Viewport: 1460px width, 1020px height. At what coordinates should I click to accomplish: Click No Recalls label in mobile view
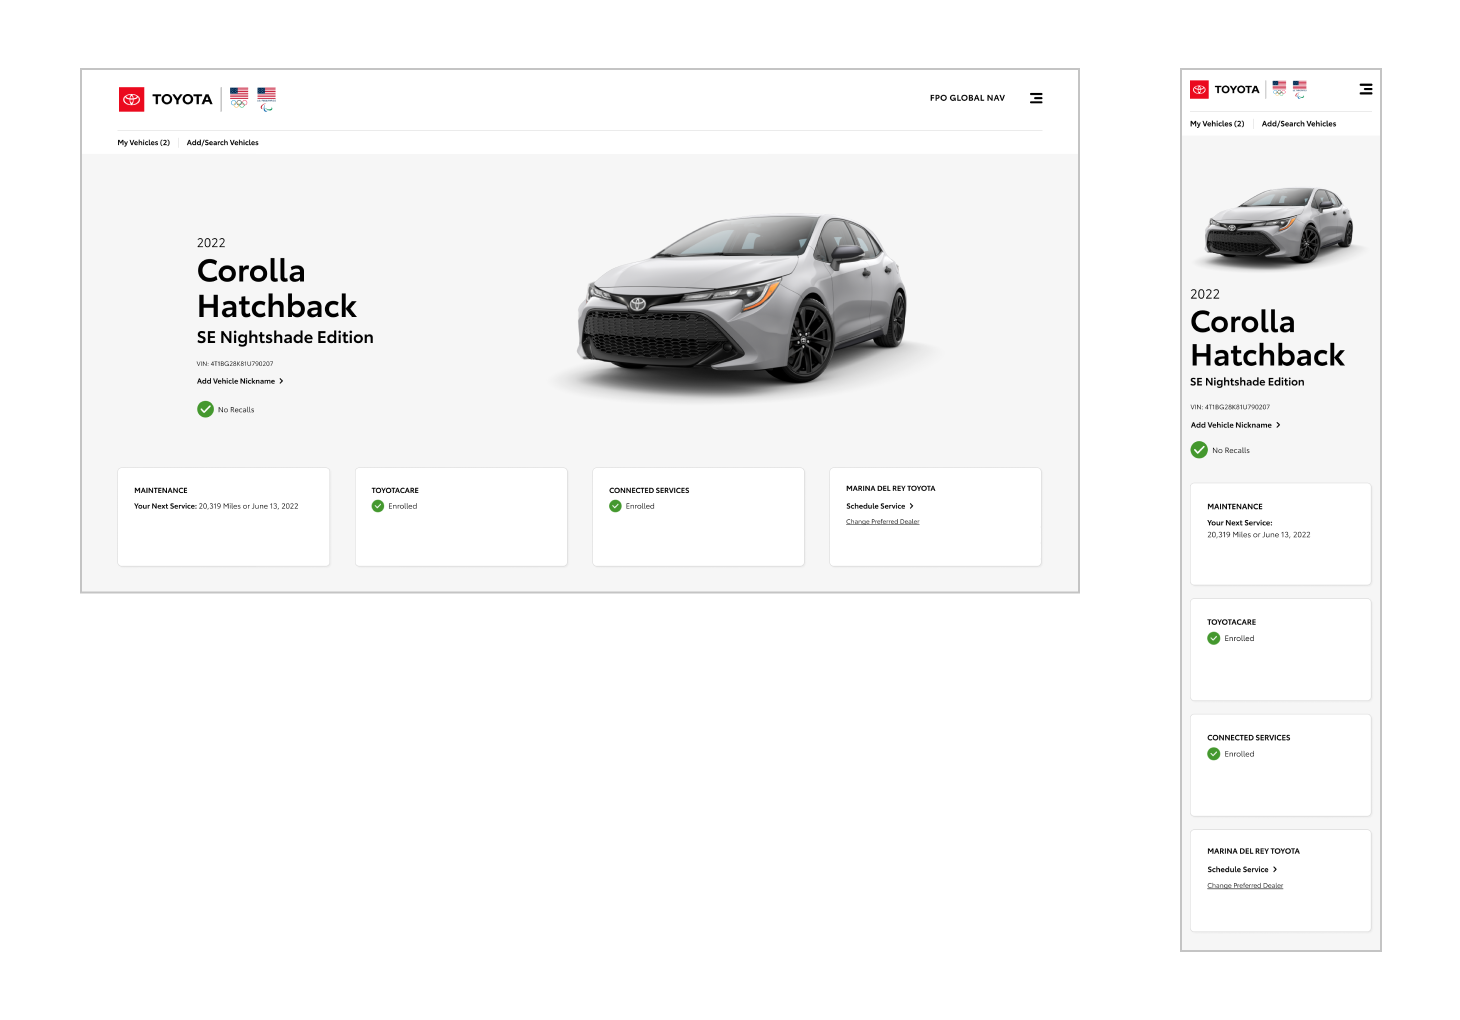(x=1231, y=451)
